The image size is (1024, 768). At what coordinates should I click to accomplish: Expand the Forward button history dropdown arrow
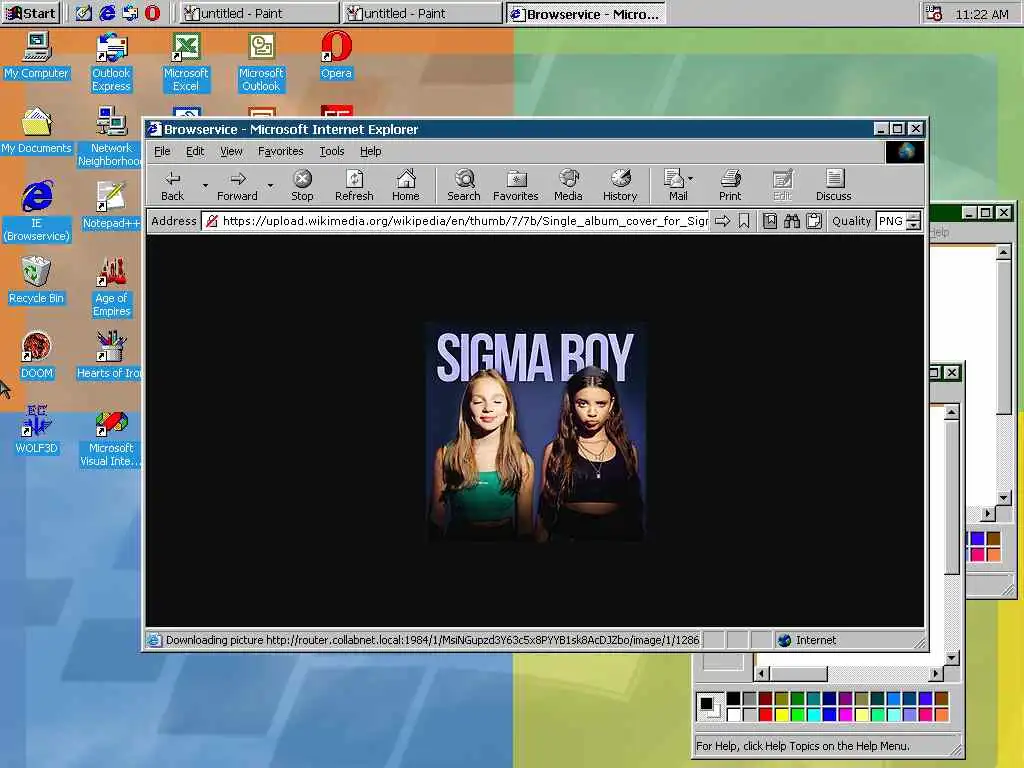[x=270, y=185]
